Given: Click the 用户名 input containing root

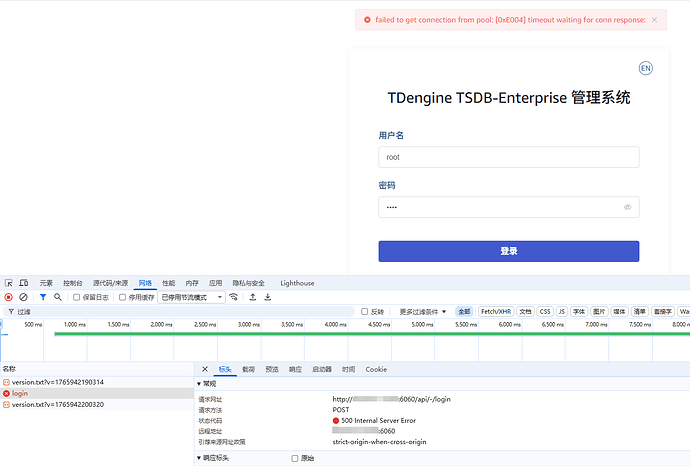Looking at the screenshot, I should click(508, 157).
